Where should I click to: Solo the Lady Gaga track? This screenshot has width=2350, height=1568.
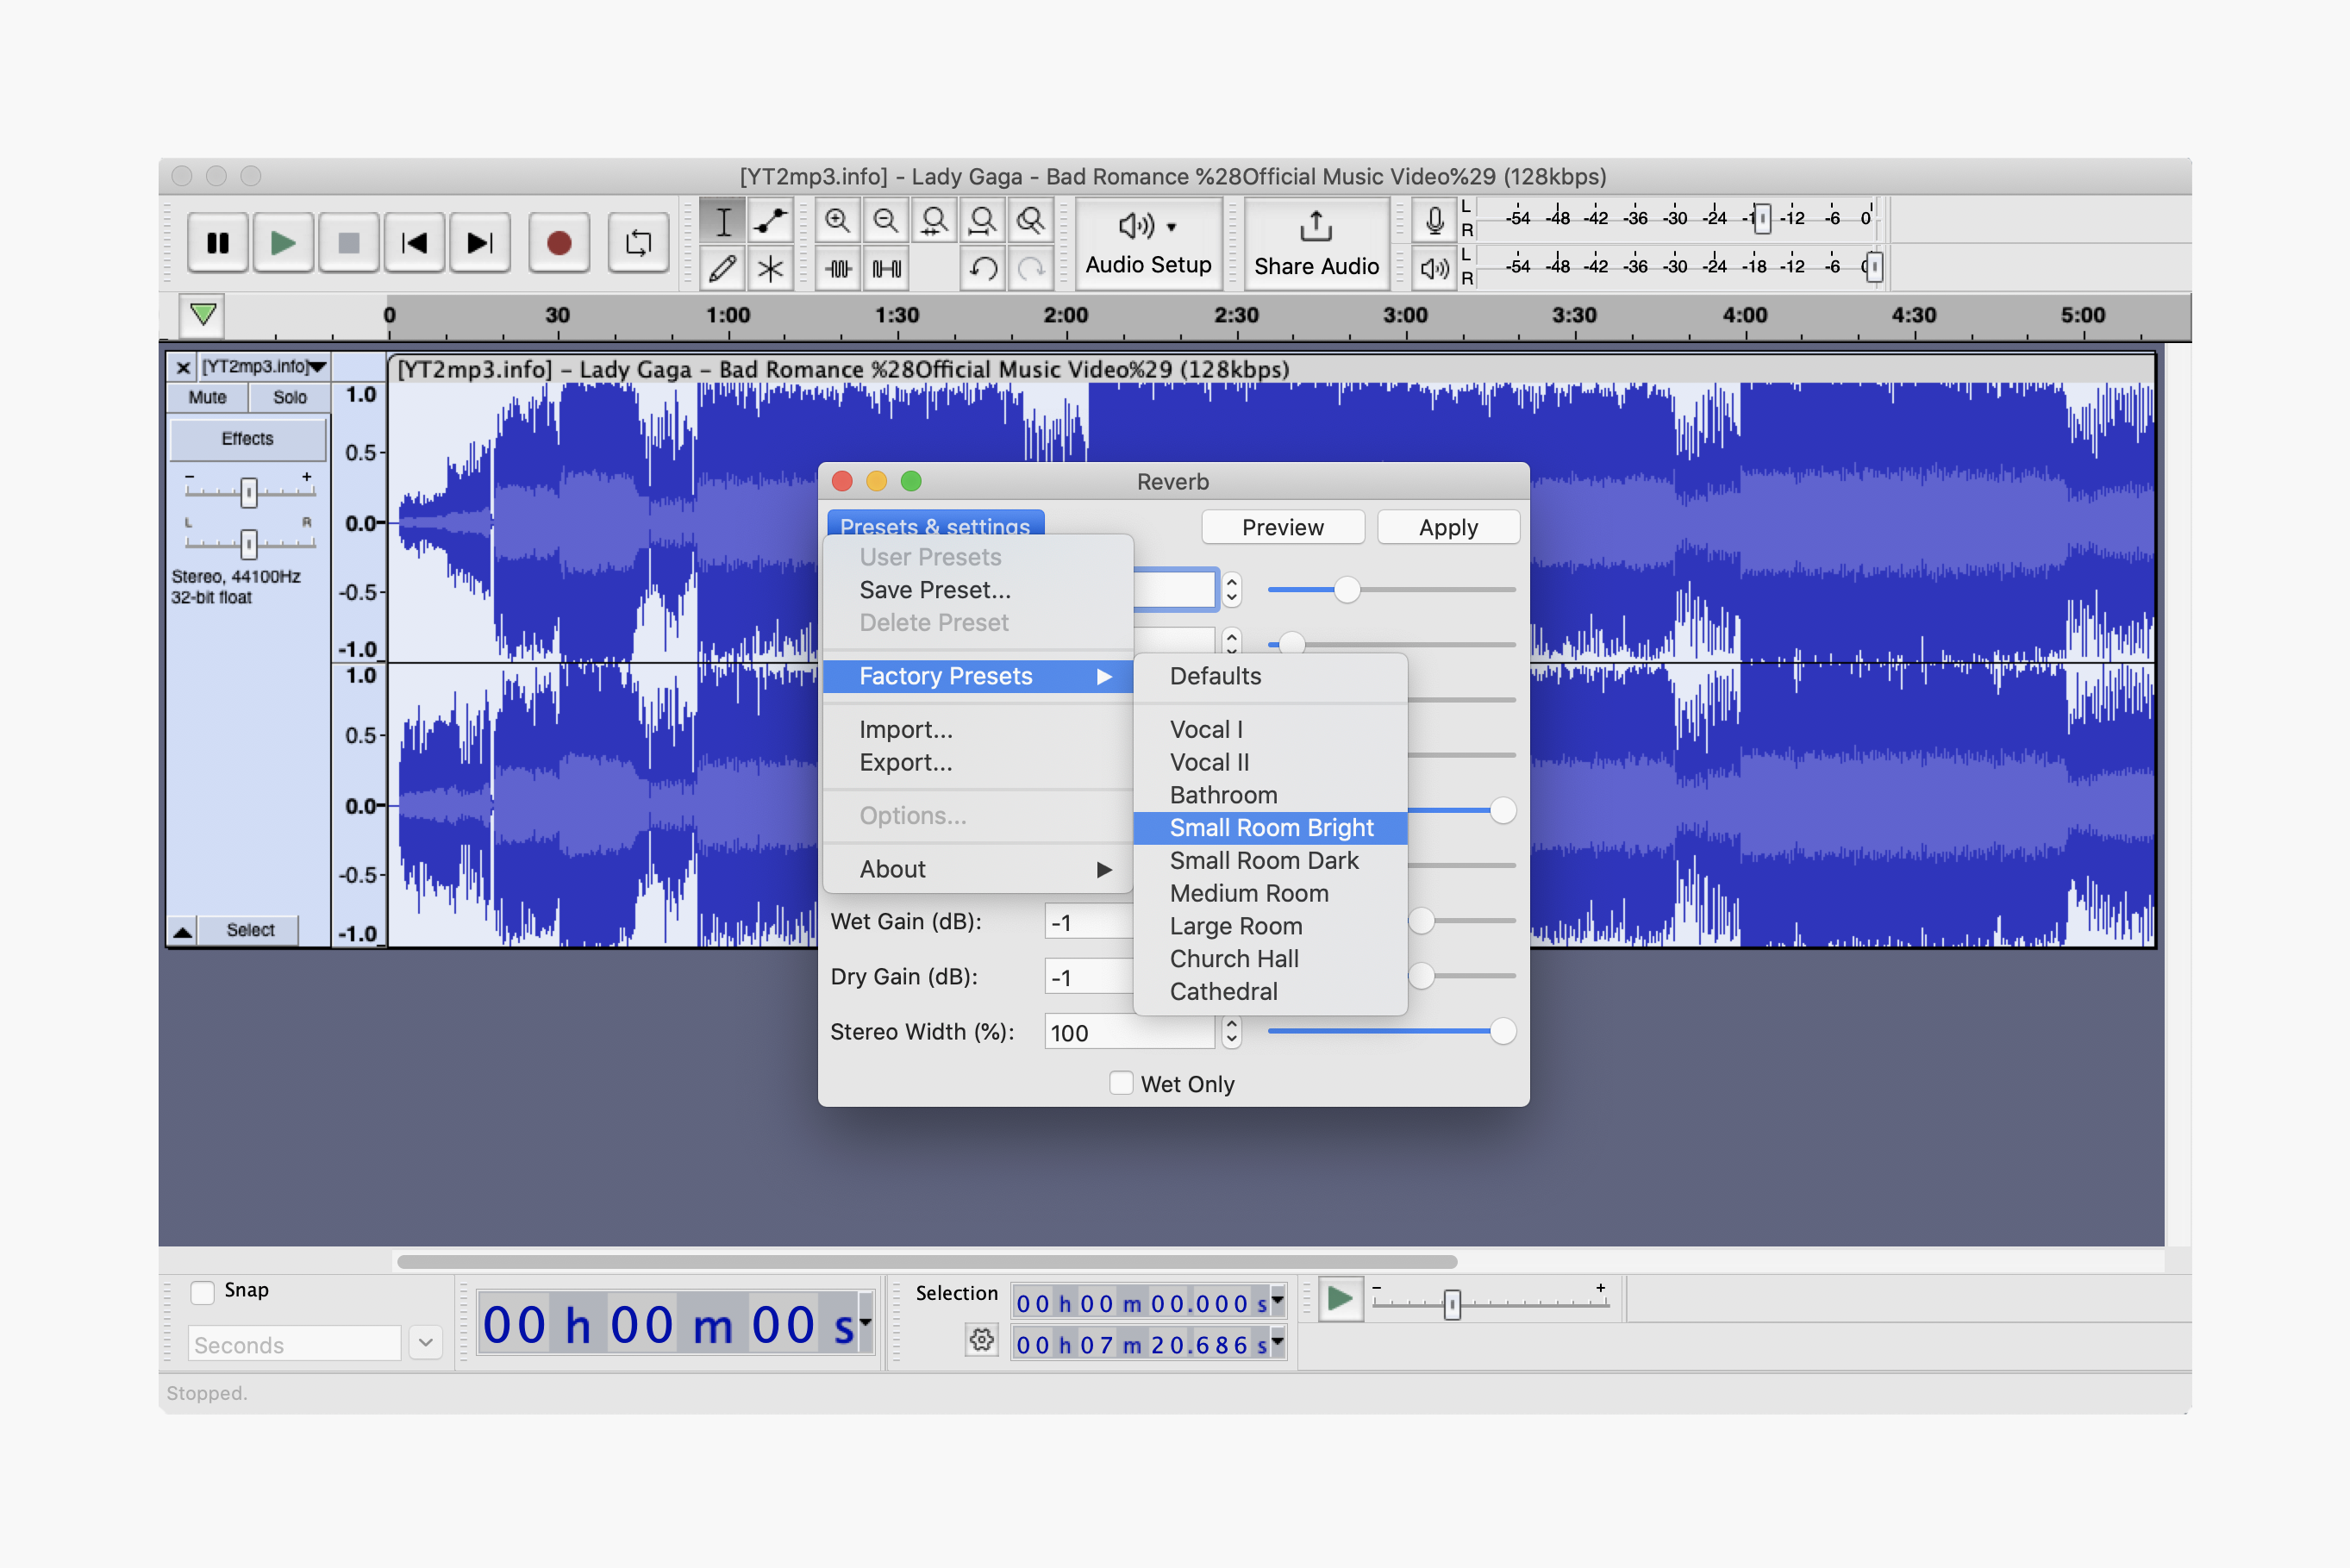pyautogui.click(x=289, y=397)
